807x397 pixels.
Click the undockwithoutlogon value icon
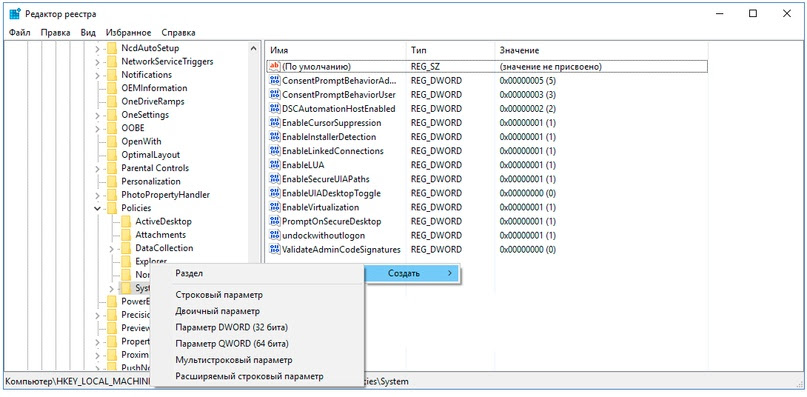274,235
